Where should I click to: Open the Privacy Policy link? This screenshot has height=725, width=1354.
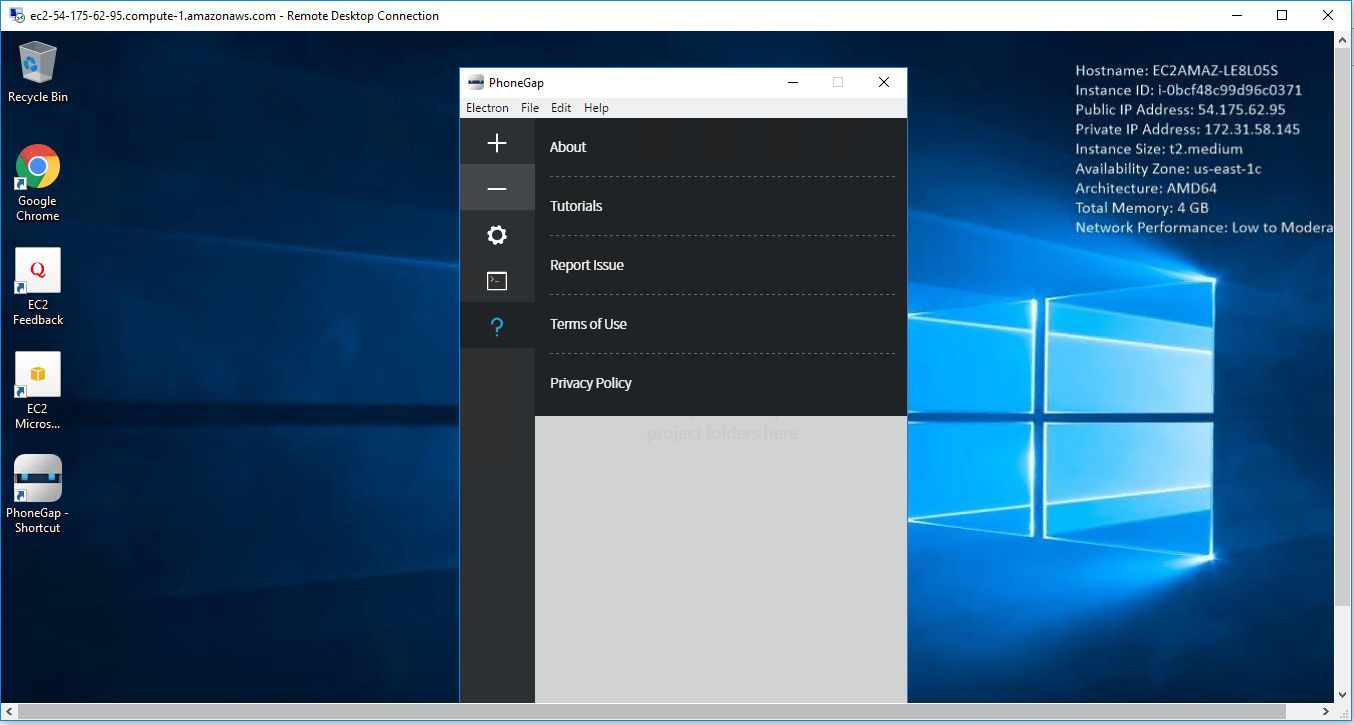pos(591,383)
